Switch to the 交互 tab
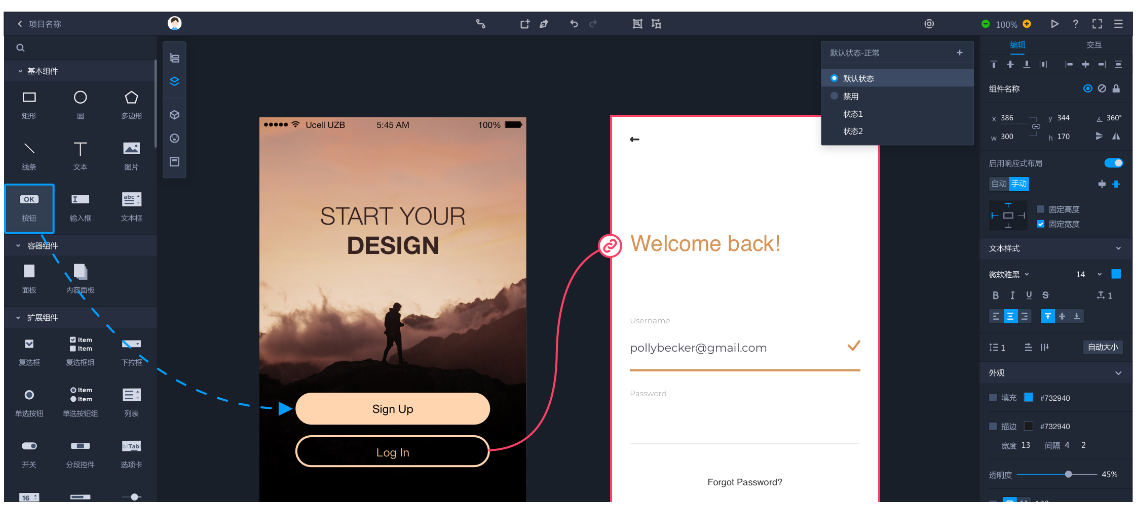The height and width of the screenshot is (508, 1138). click(x=1094, y=45)
